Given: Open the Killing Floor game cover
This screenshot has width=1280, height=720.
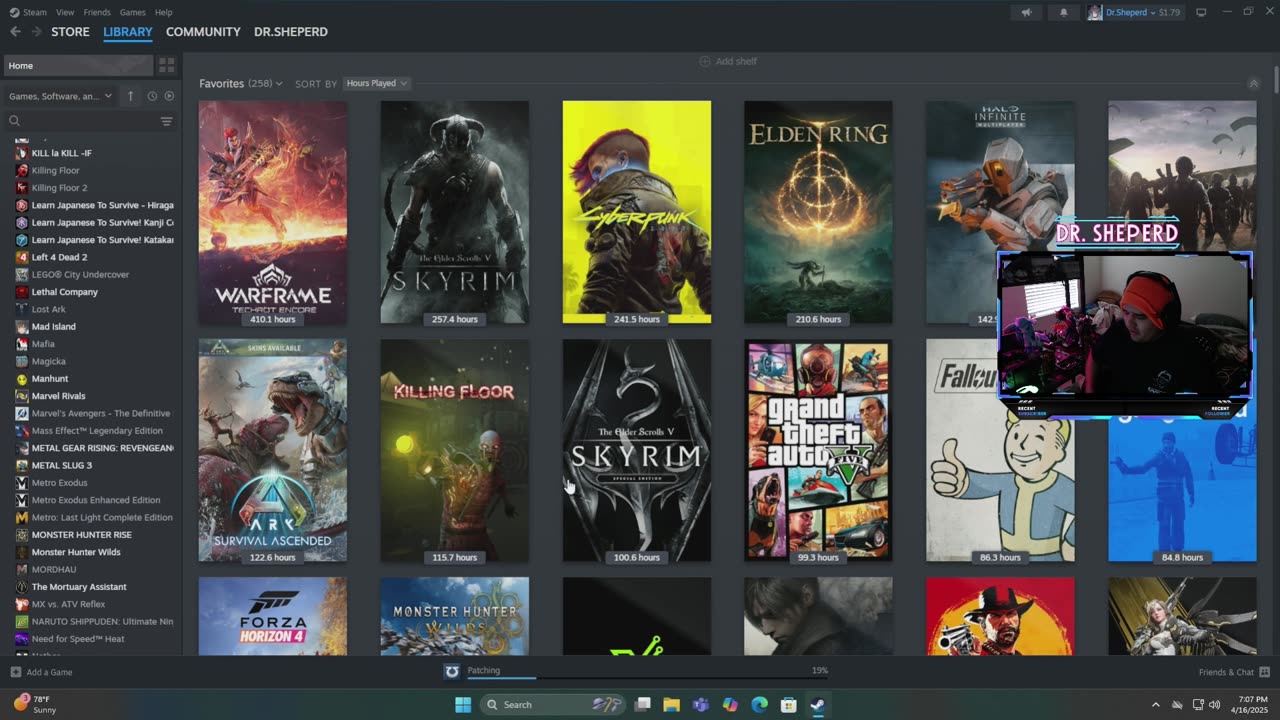Looking at the screenshot, I should [x=455, y=450].
